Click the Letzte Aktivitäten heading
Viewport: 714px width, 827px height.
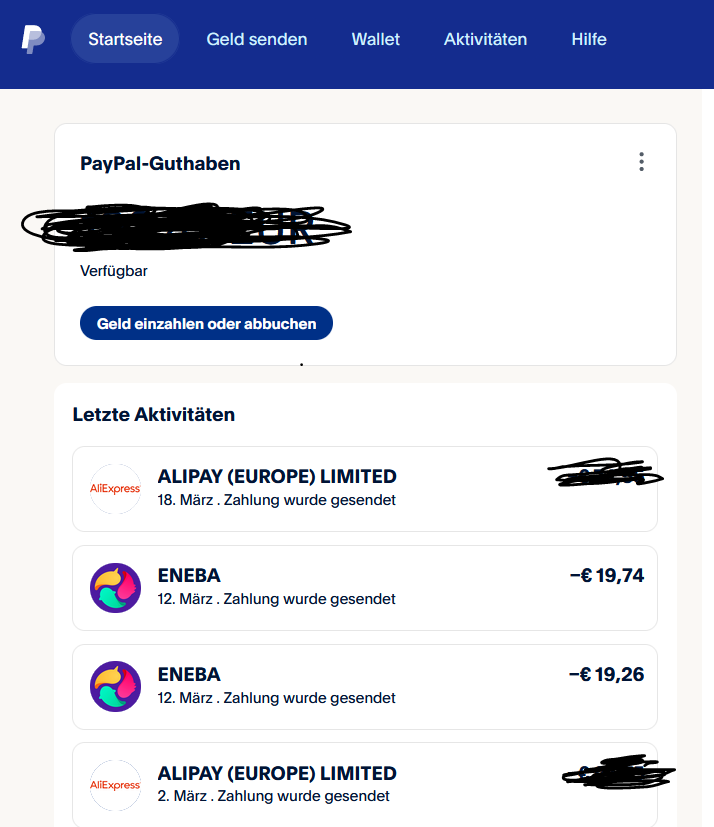click(154, 414)
